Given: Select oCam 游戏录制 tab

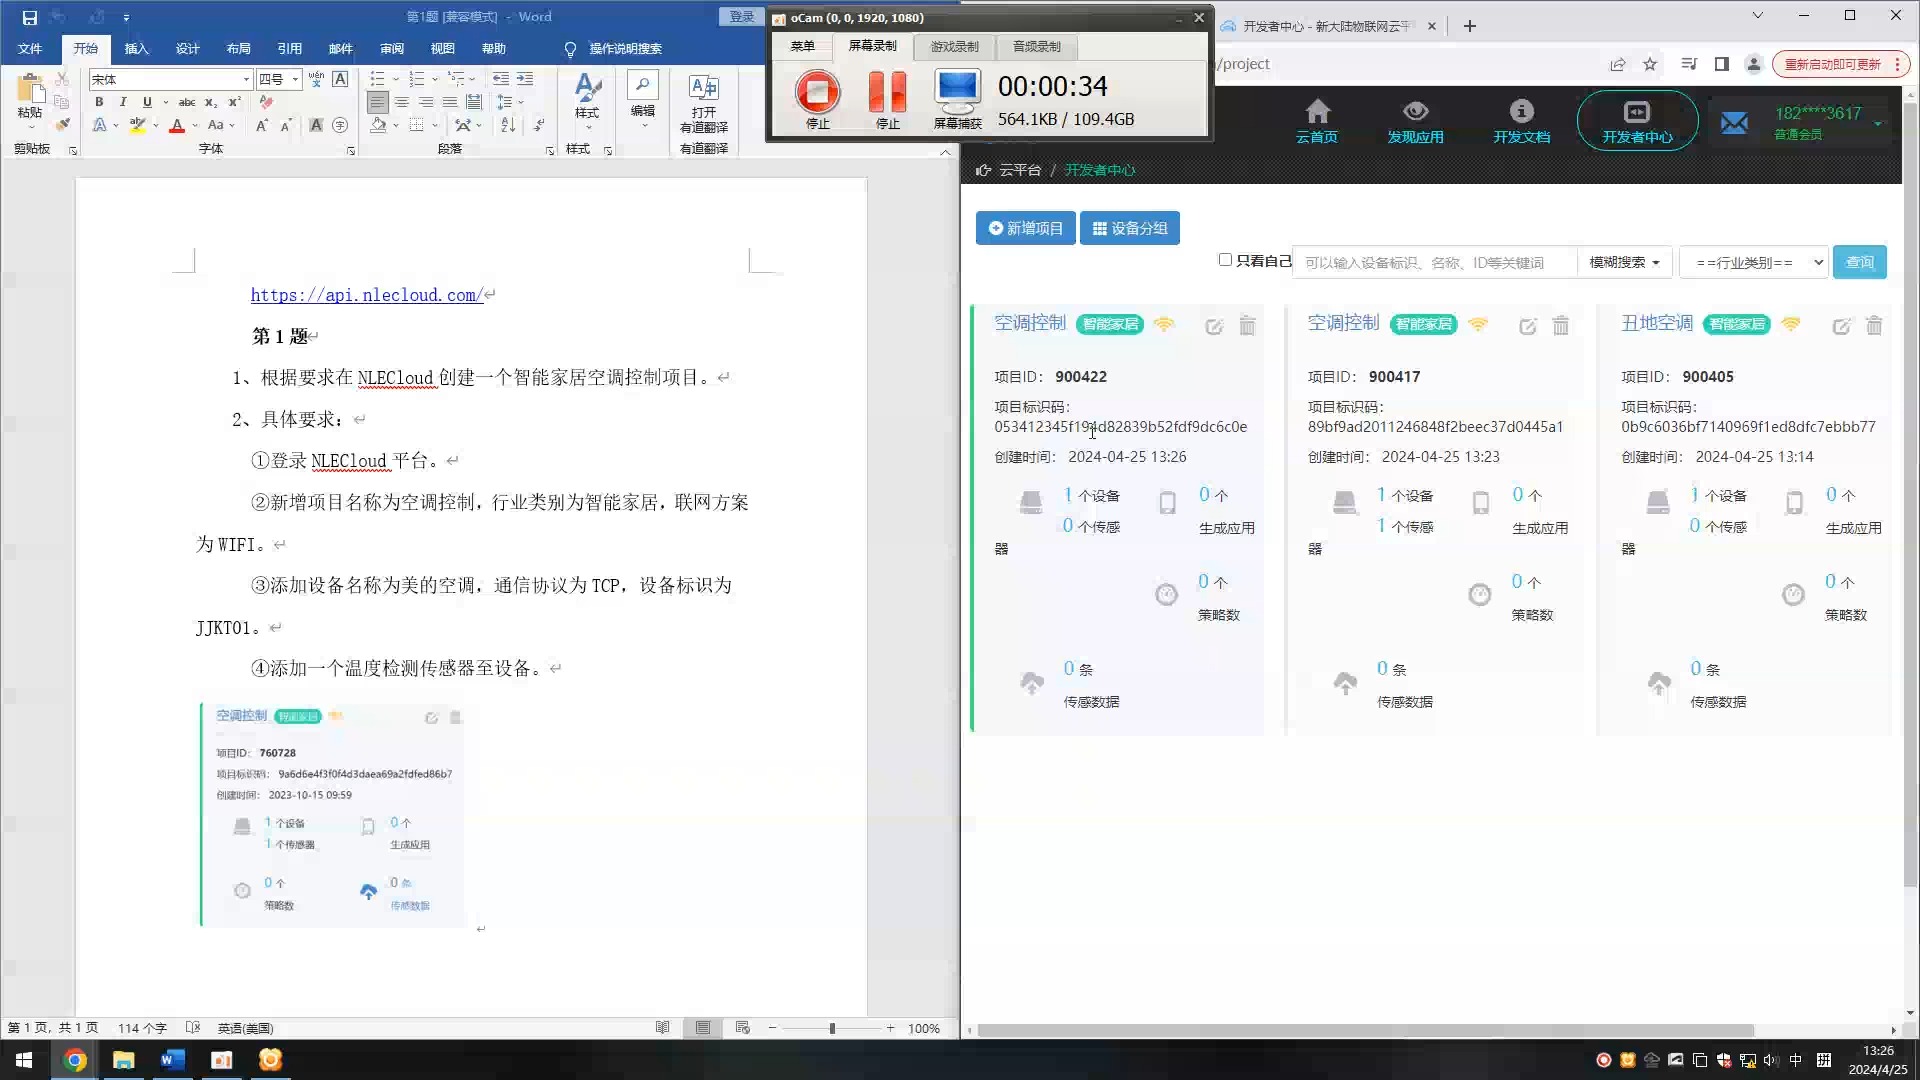Looking at the screenshot, I should (954, 46).
